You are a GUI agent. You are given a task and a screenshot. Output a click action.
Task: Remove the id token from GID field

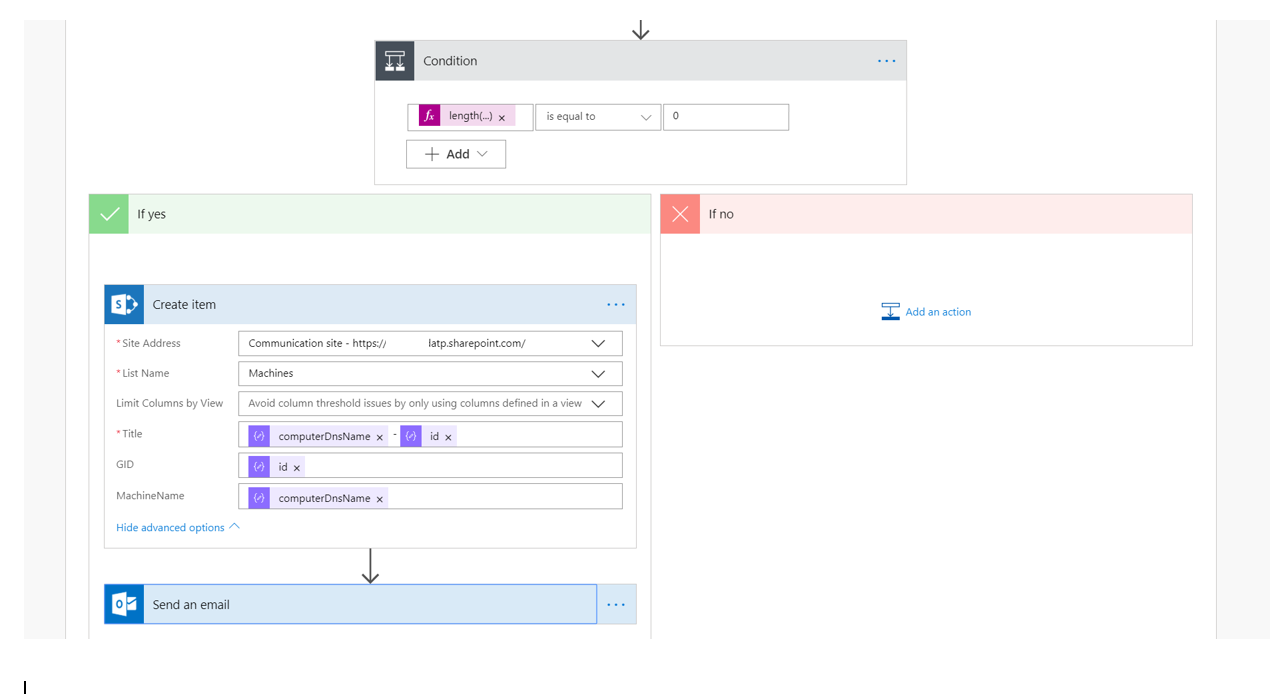297,468
